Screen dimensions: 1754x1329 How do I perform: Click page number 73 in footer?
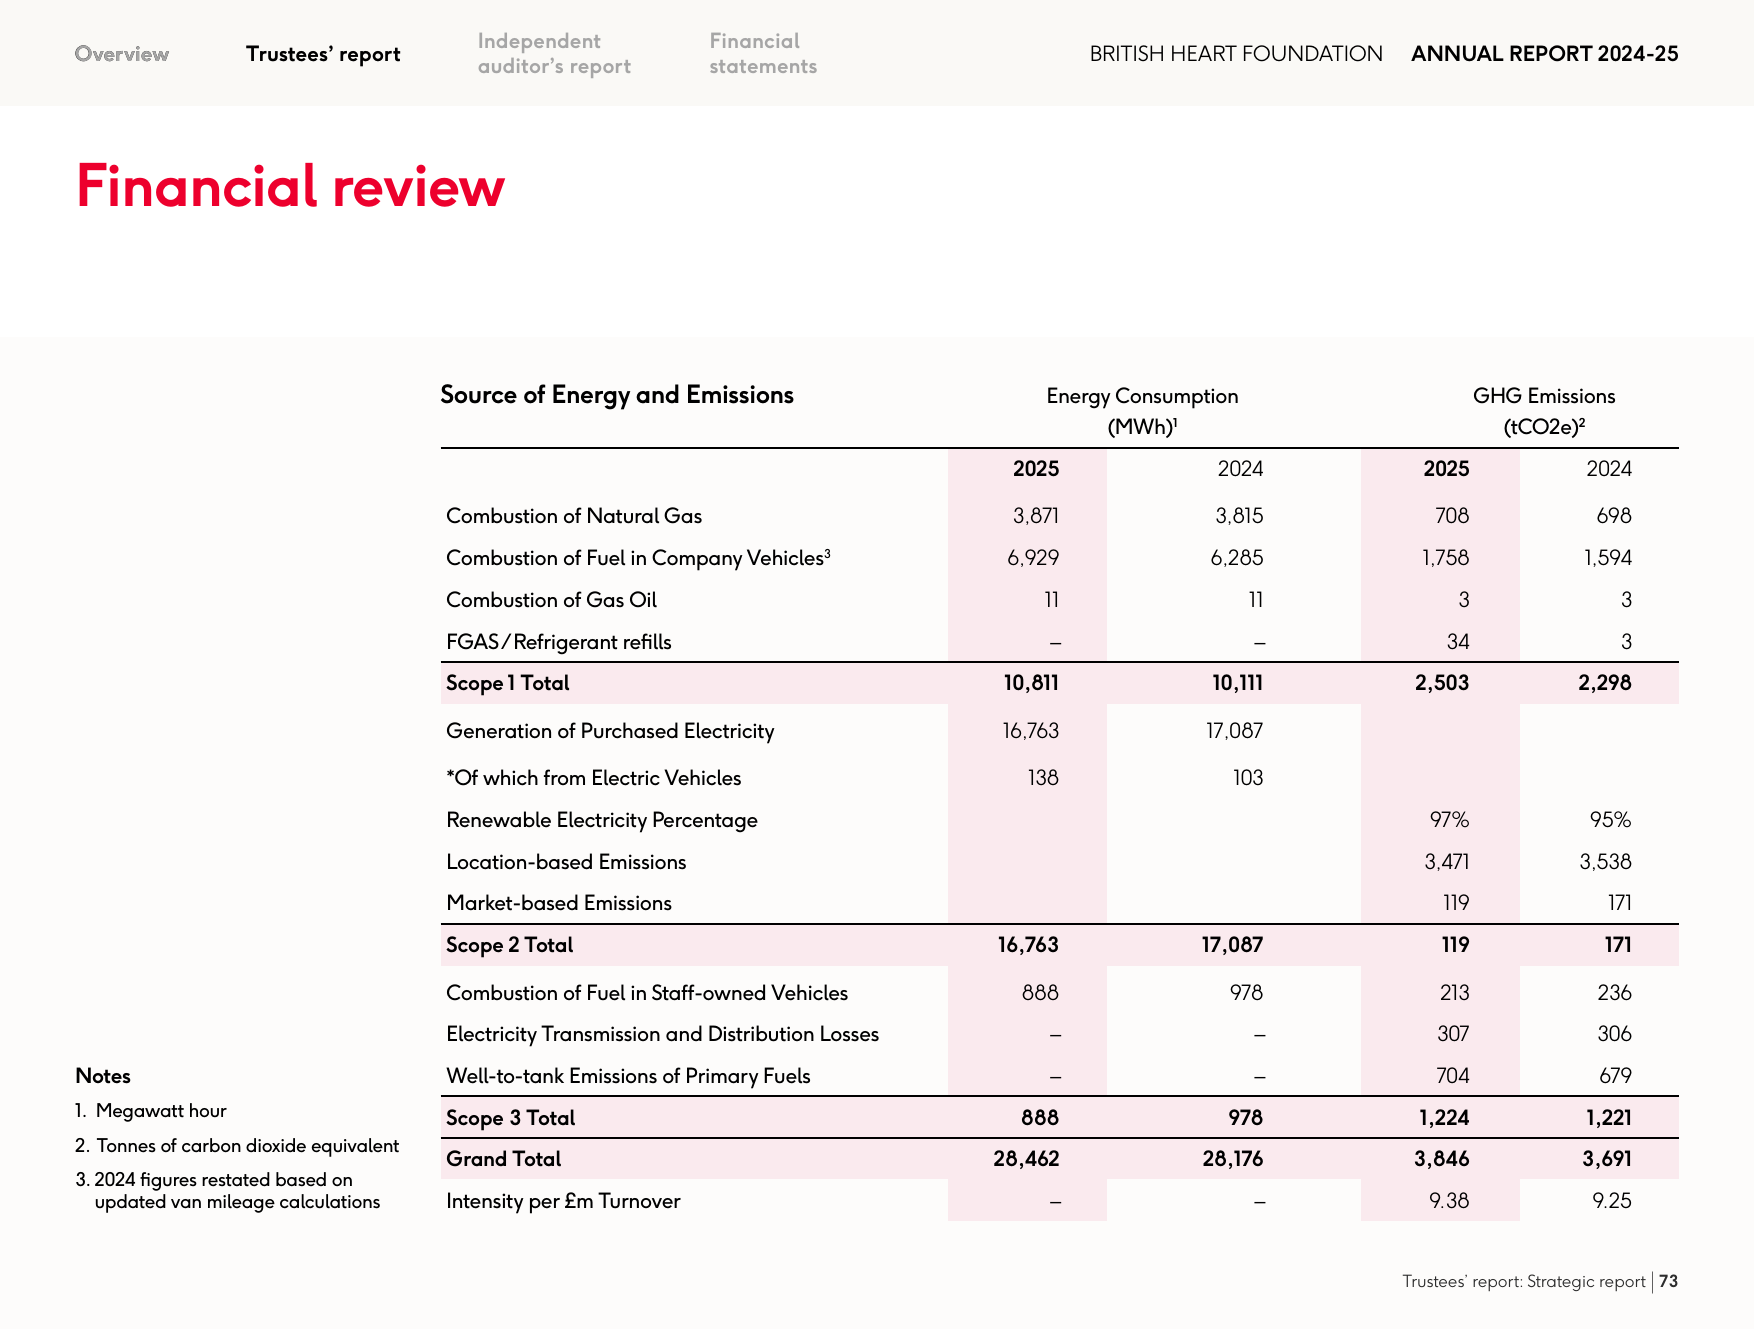[1669, 1281]
